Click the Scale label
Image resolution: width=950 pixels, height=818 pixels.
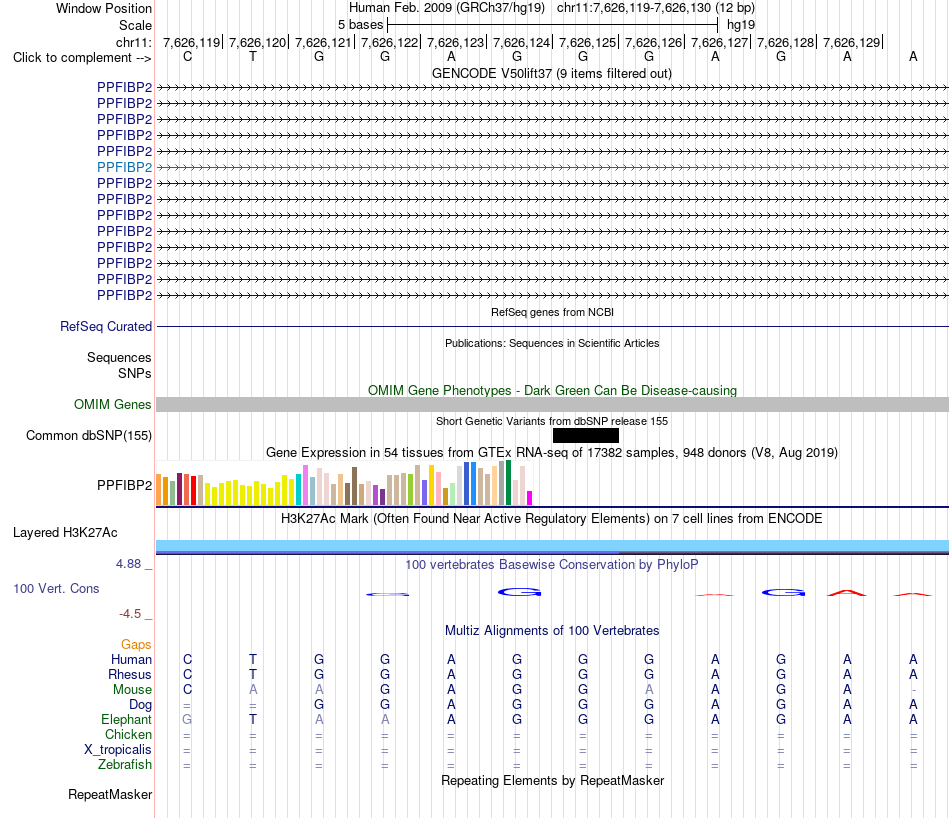[x=135, y=25]
